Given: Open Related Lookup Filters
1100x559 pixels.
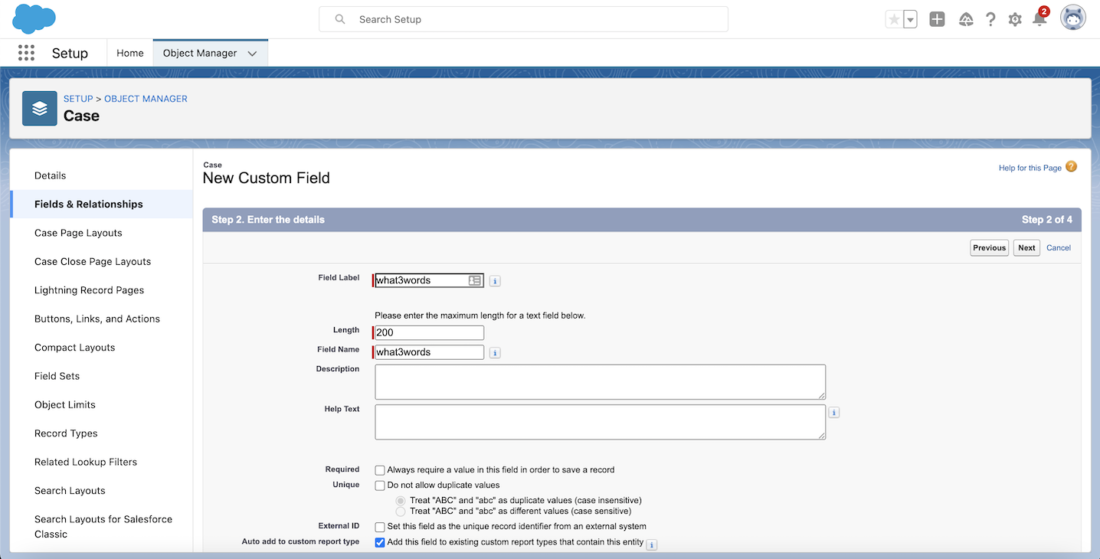Looking at the screenshot, I should 86,462.
